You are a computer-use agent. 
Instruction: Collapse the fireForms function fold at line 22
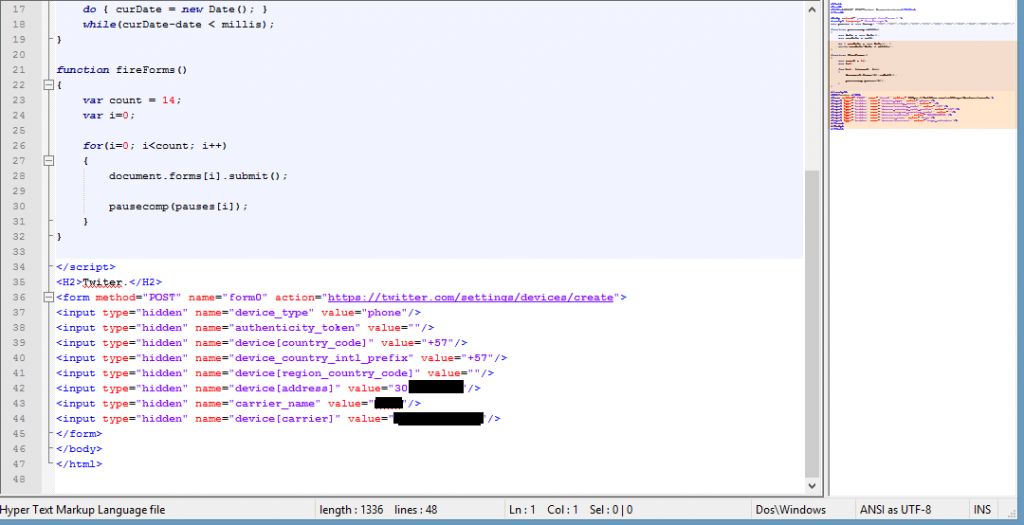pyautogui.click(x=48, y=85)
